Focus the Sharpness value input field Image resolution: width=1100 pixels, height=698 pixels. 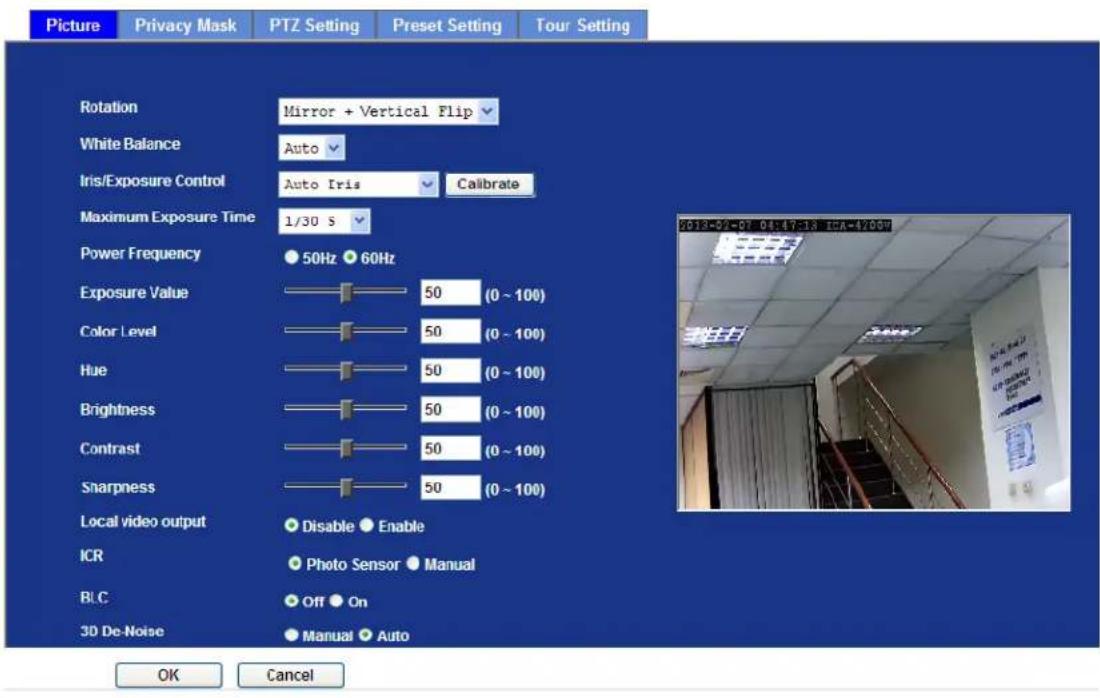coord(450,487)
